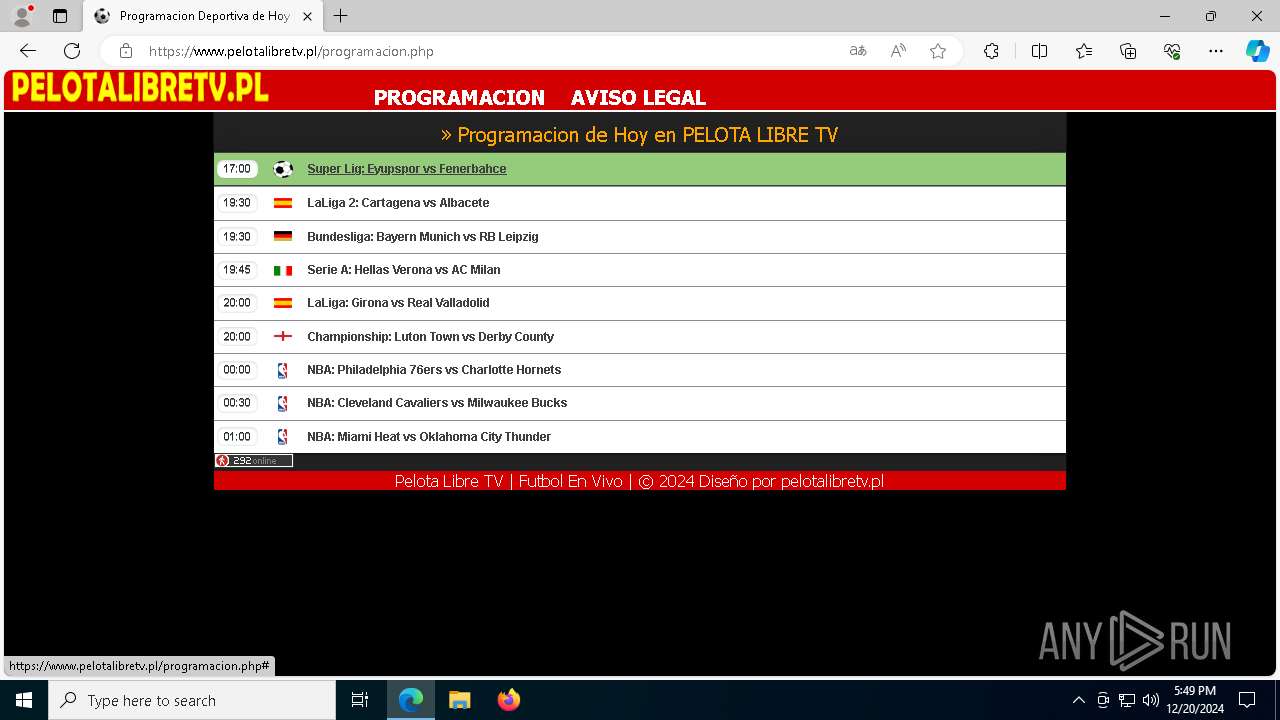
Task: Open the Windows Start menu
Action: click(x=24, y=700)
